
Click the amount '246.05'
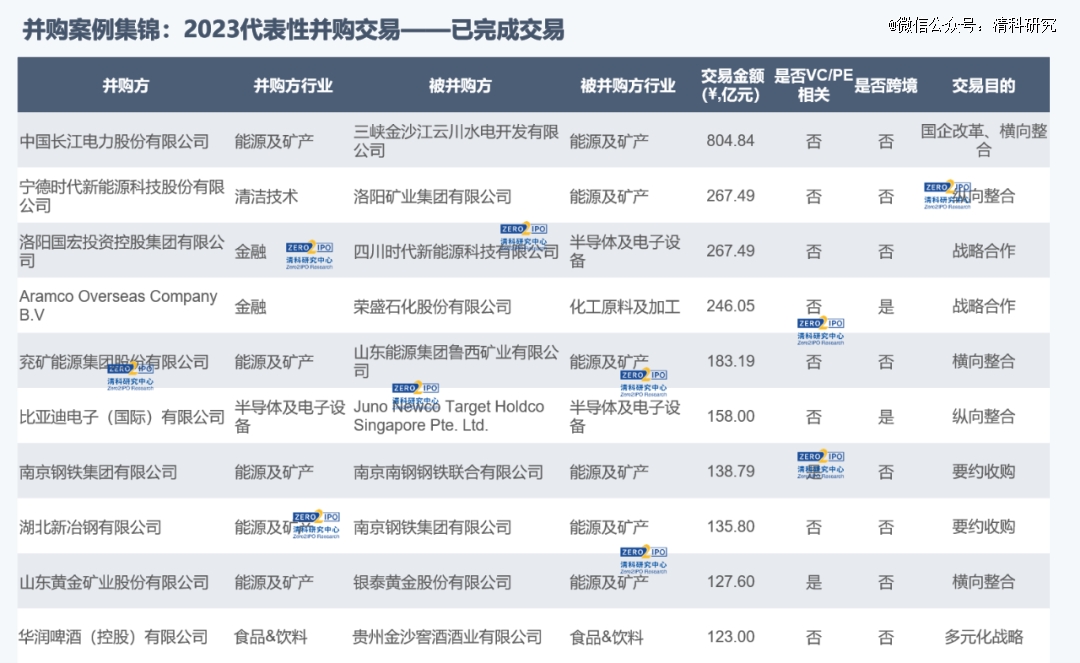[730, 306]
